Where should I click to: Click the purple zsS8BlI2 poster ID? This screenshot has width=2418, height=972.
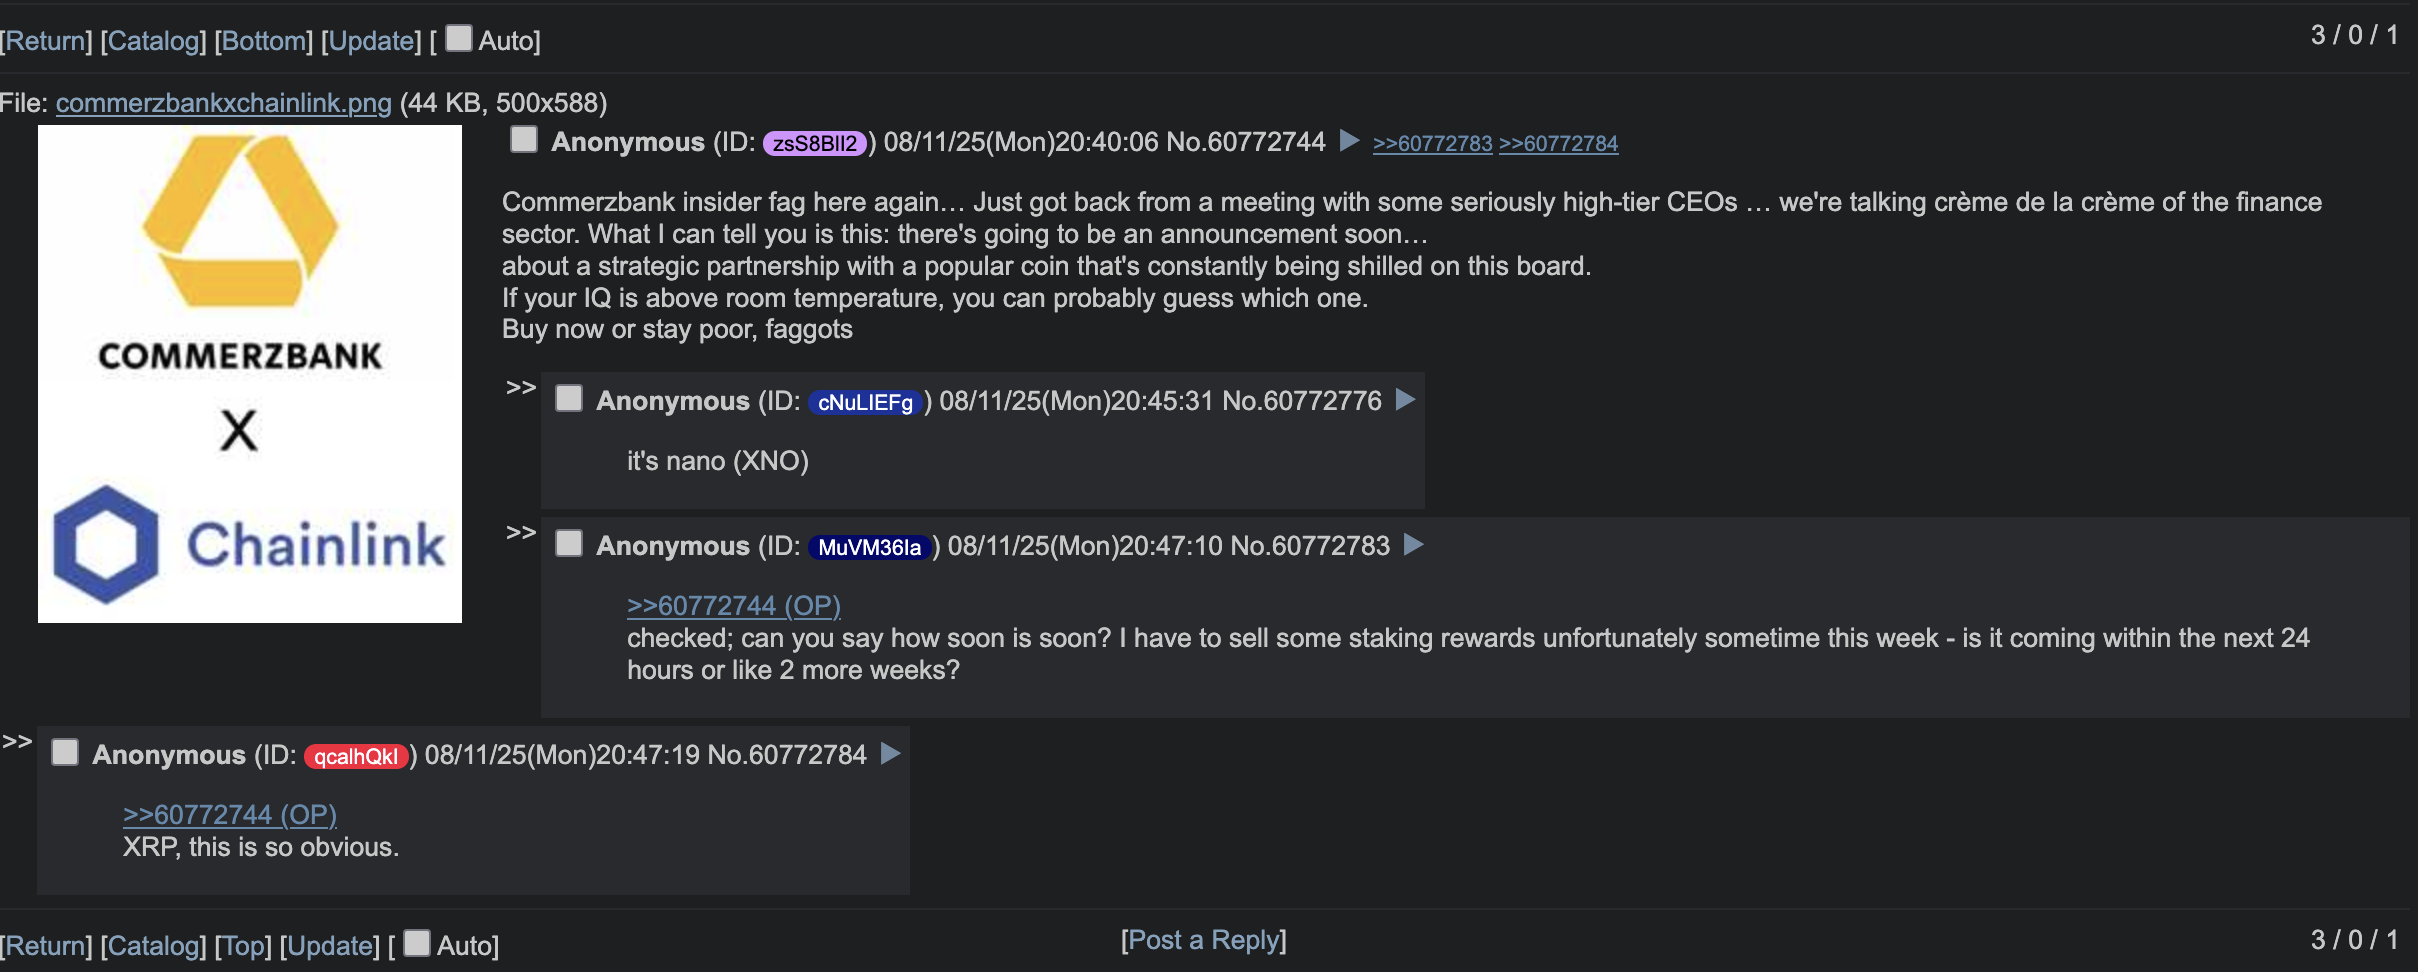(815, 143)
